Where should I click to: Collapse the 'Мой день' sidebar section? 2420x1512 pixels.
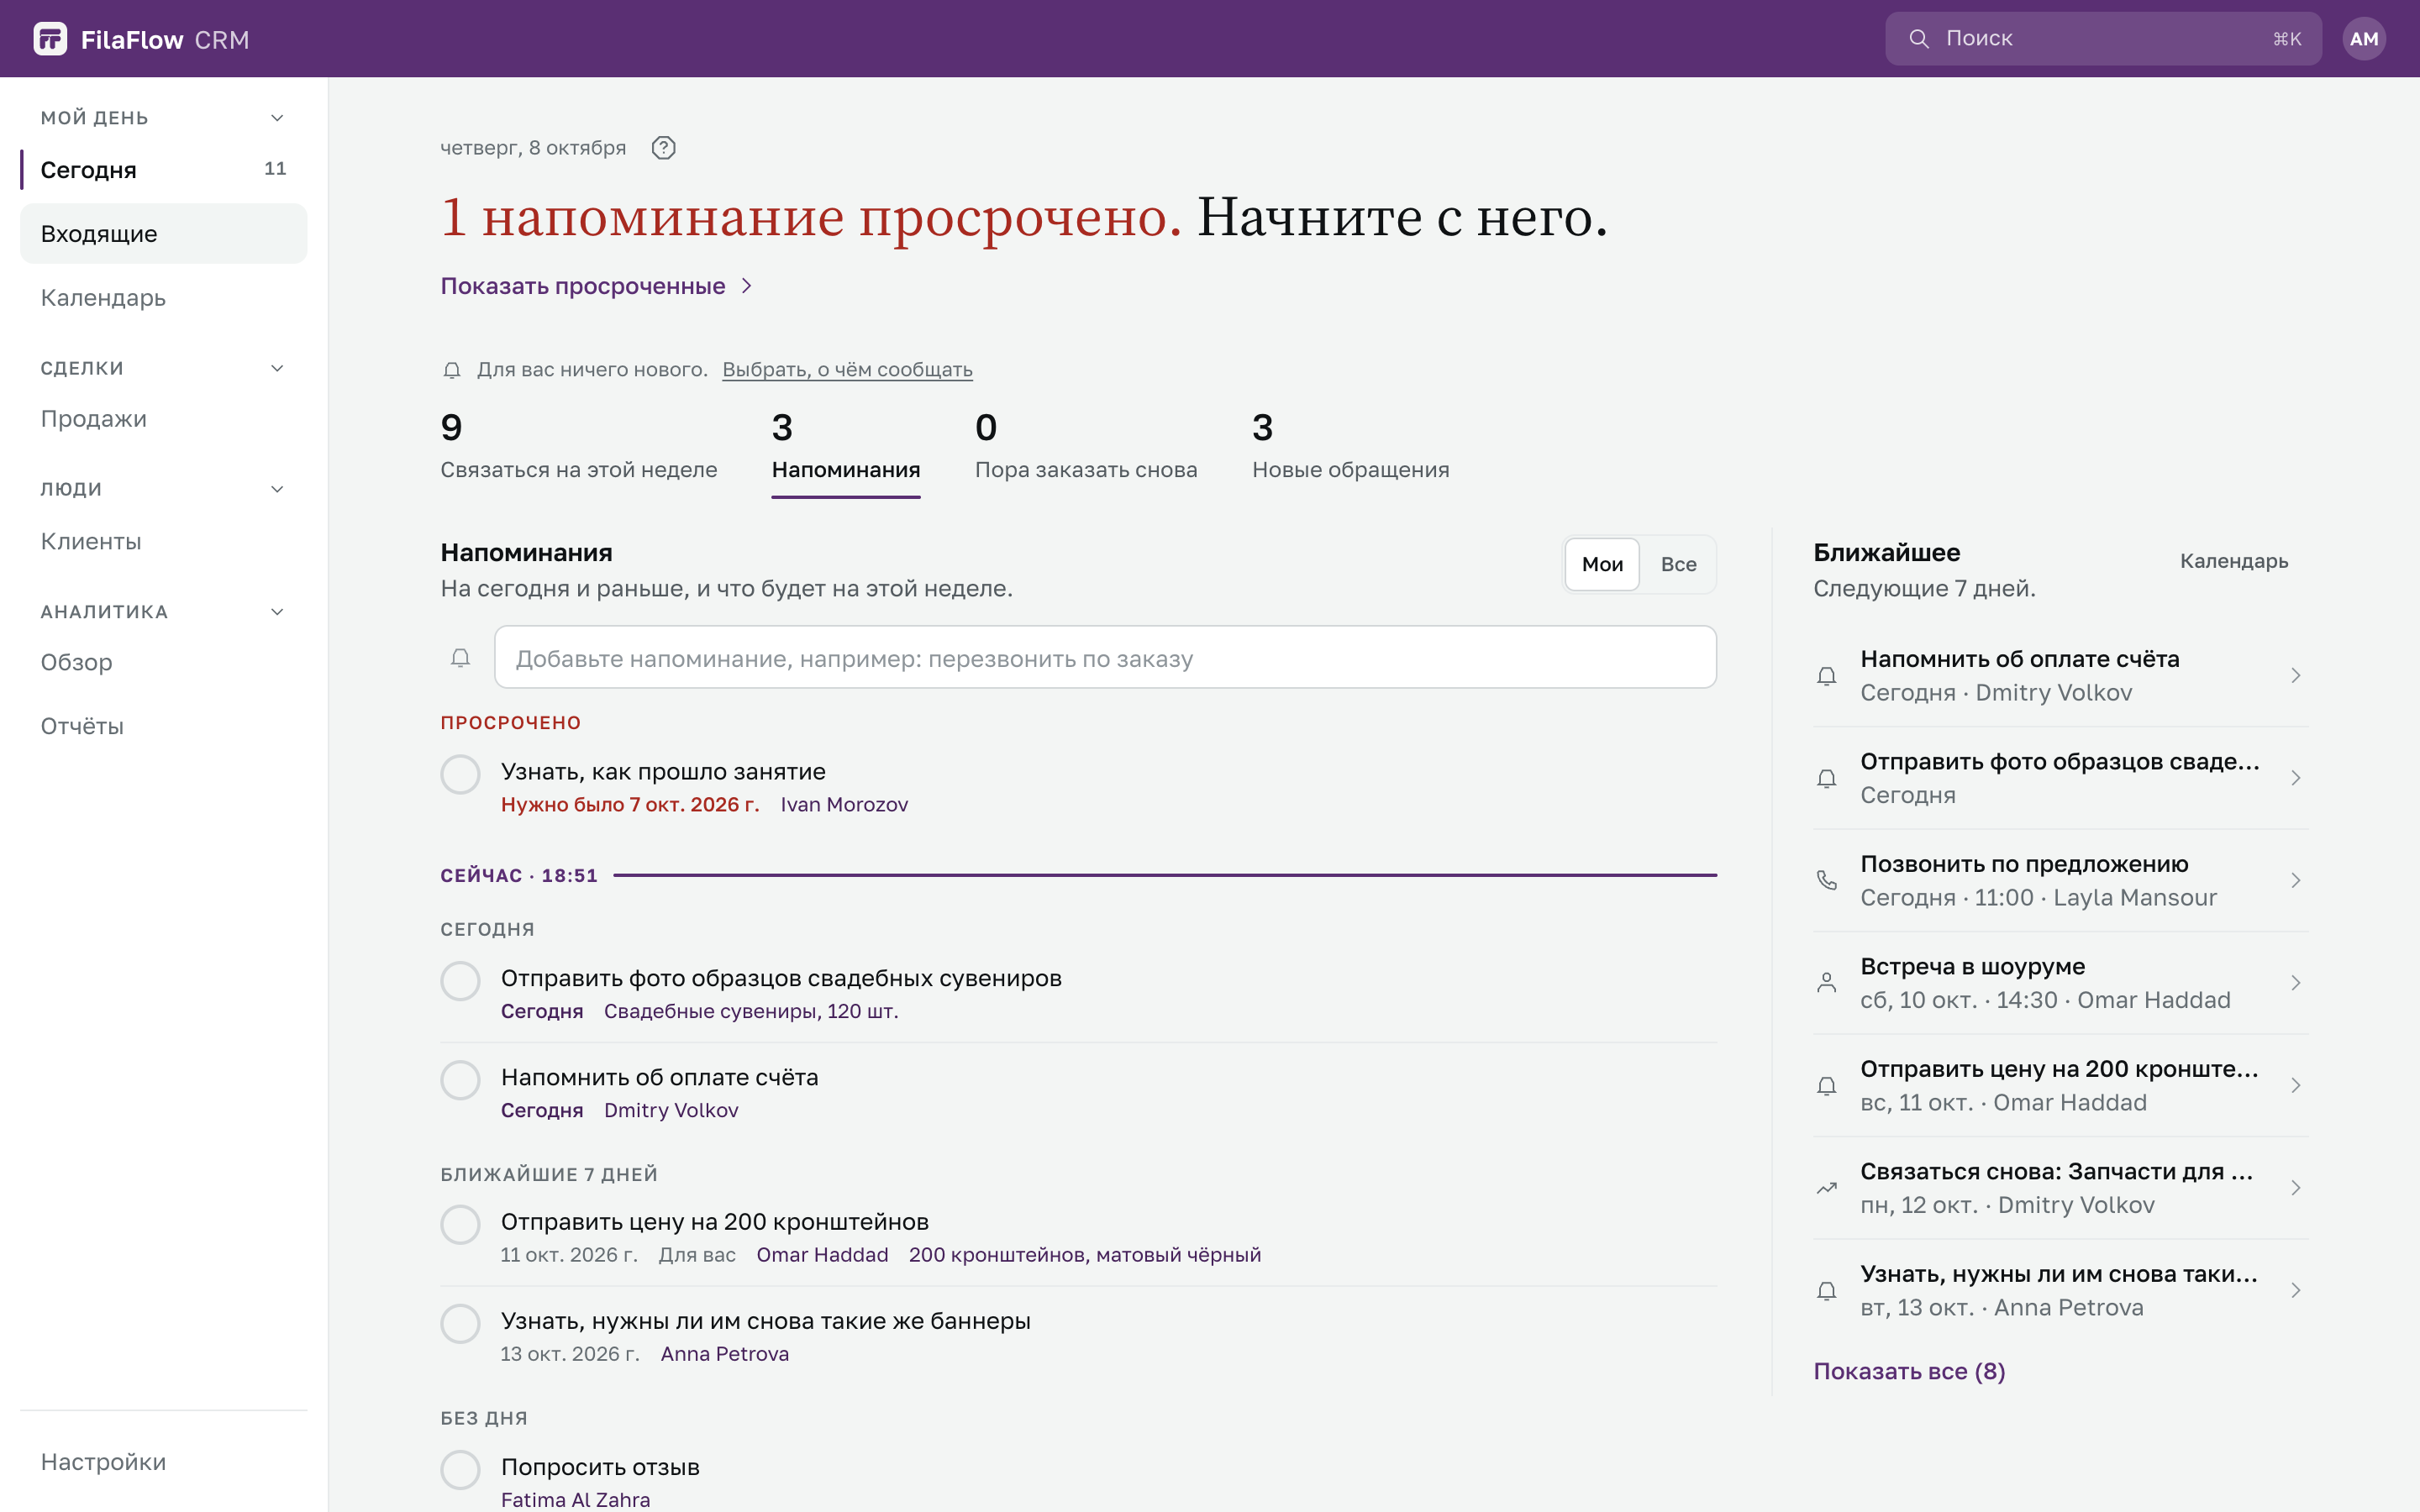(277, 118)
